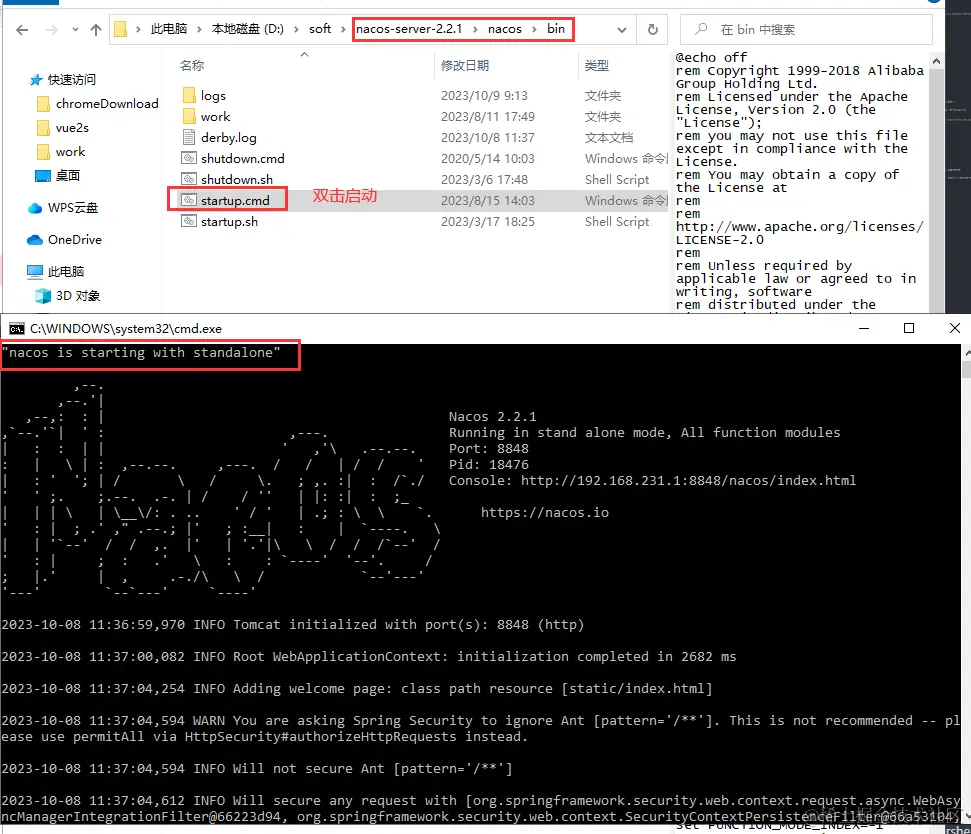Open chromeDownload in quick access
This screenshot has height=834, width=971.
107,104
